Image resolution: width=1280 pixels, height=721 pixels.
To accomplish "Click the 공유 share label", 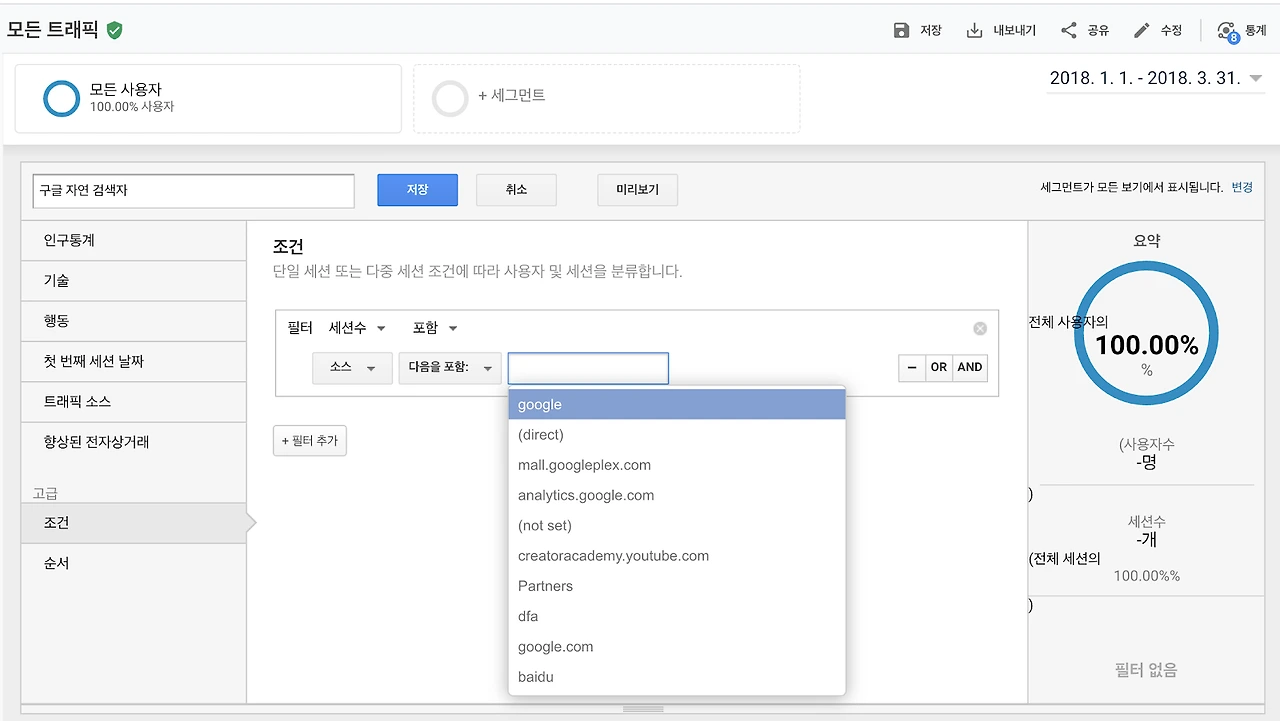I will pyautogui.click(x=1098, y=31).
